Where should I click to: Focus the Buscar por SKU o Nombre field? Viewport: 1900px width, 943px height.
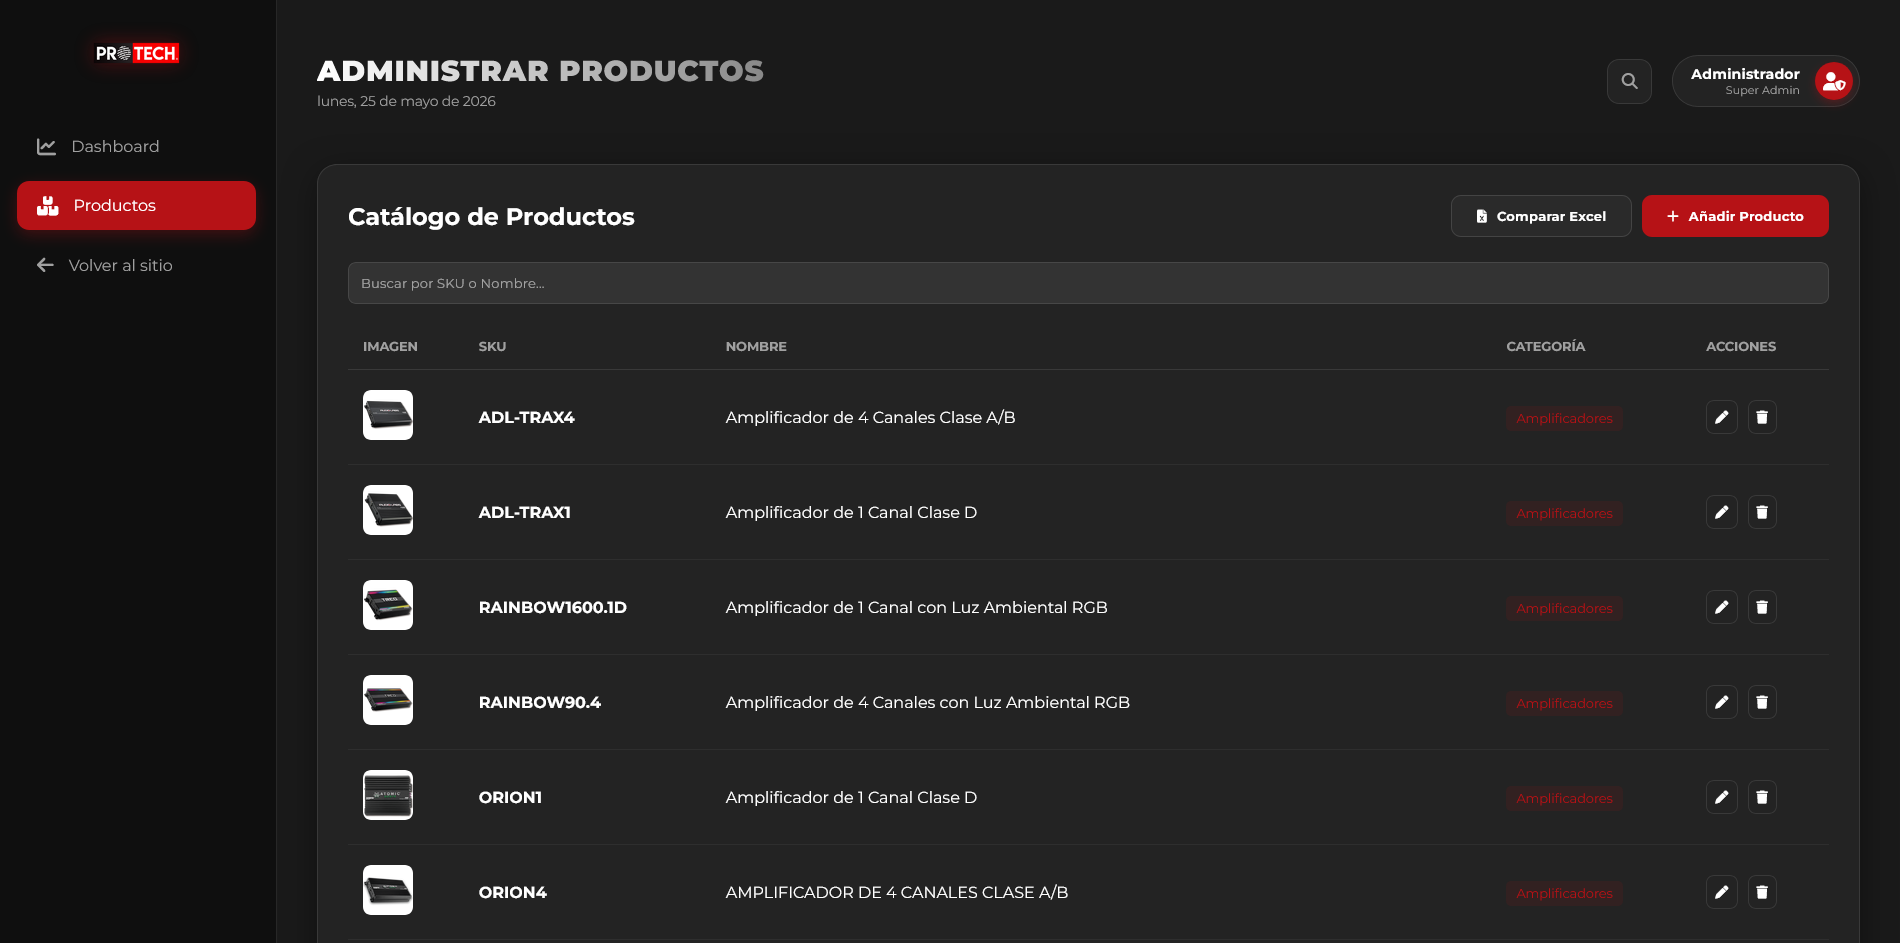tap(1088, 283)
